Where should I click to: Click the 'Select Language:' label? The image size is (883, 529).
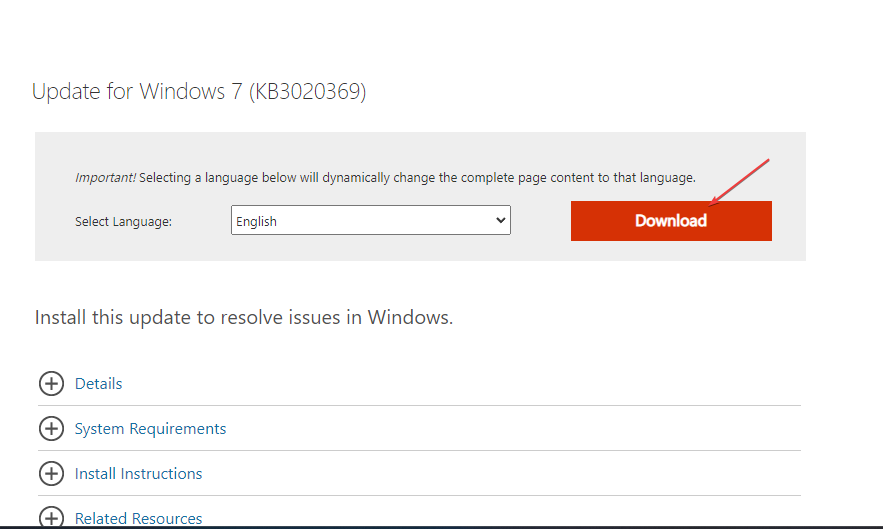(x=123, y=222)
